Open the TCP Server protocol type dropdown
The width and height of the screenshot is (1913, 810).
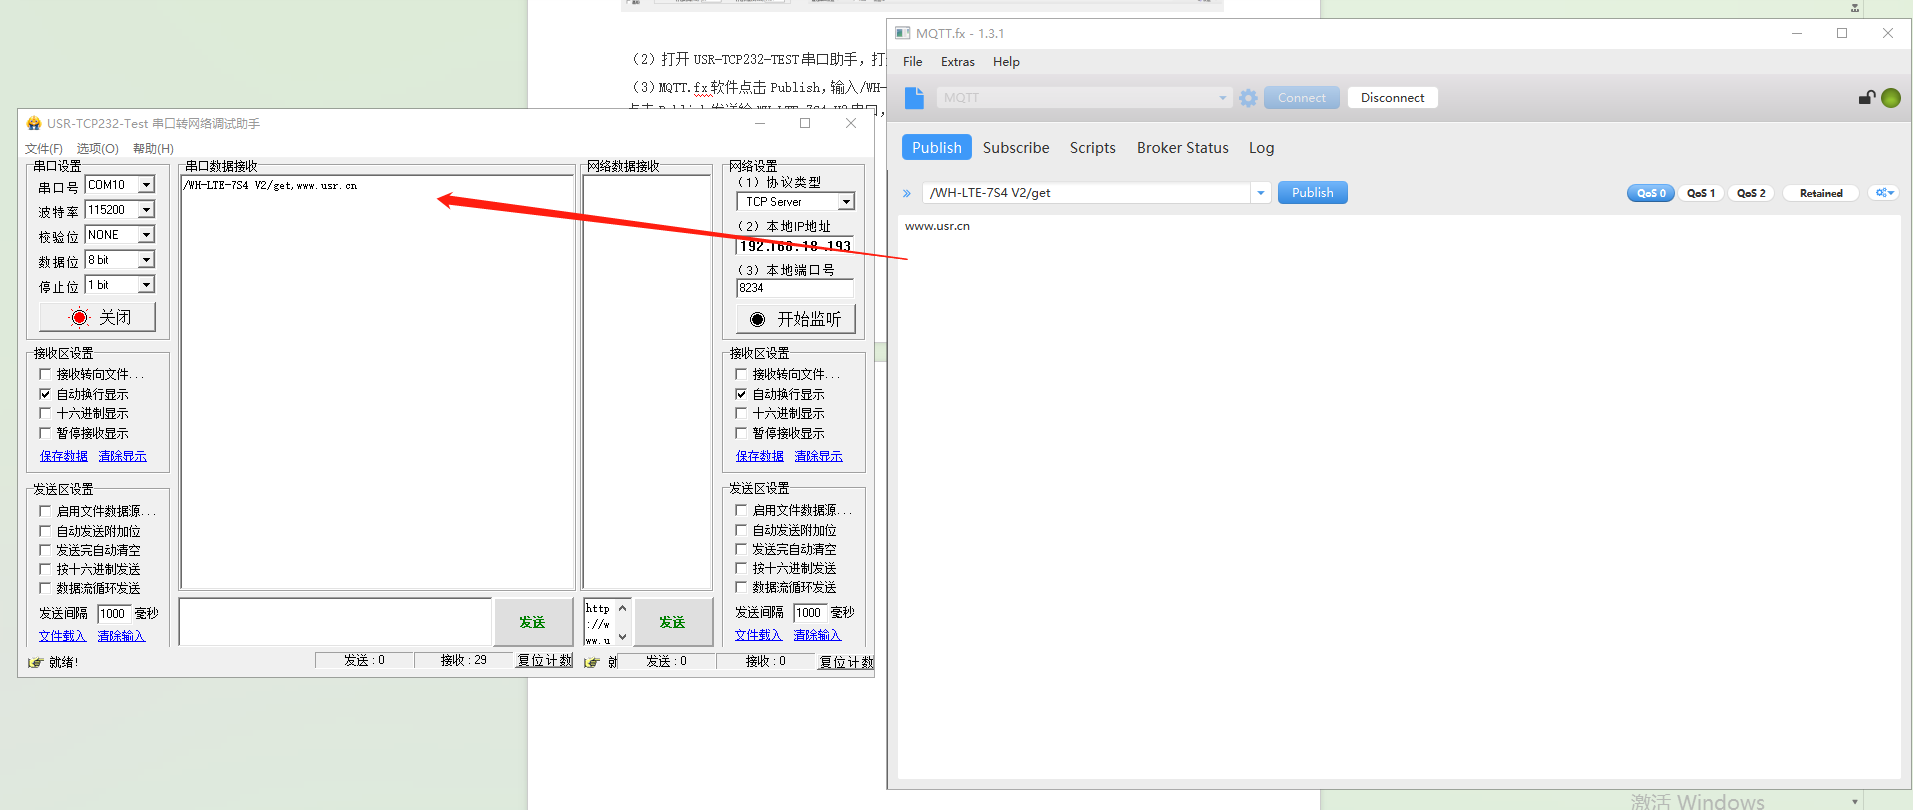[846, 202]
